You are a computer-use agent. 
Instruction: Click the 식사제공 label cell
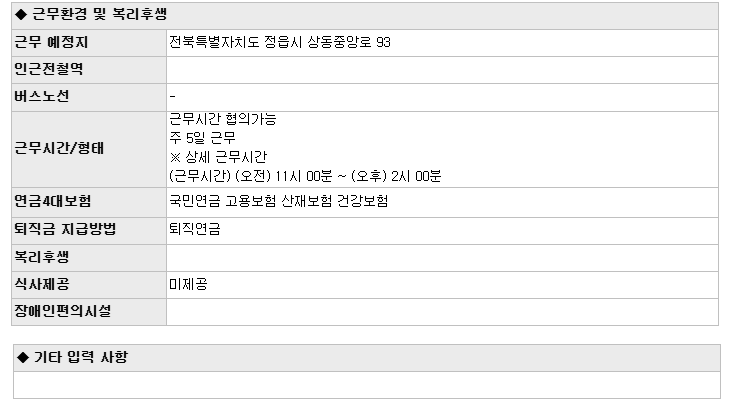[89, 285]
